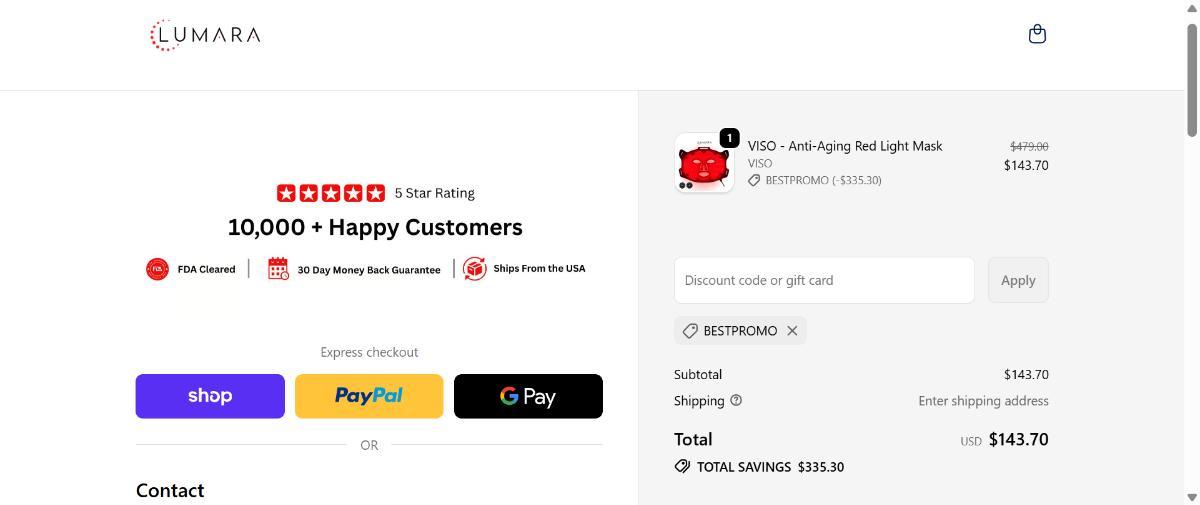Check out using Google Pay
Screen dimensions: 1200x505
click(528, 396)
